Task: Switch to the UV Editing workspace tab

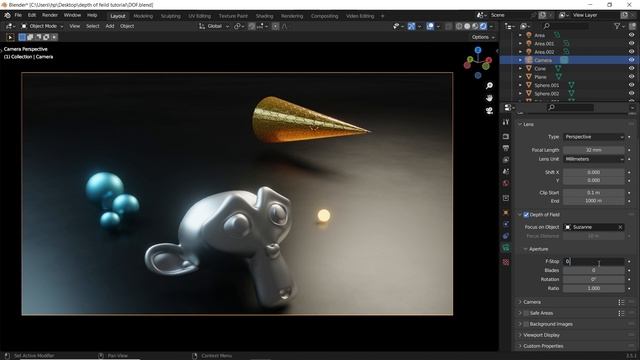Action: coord(200,16)
